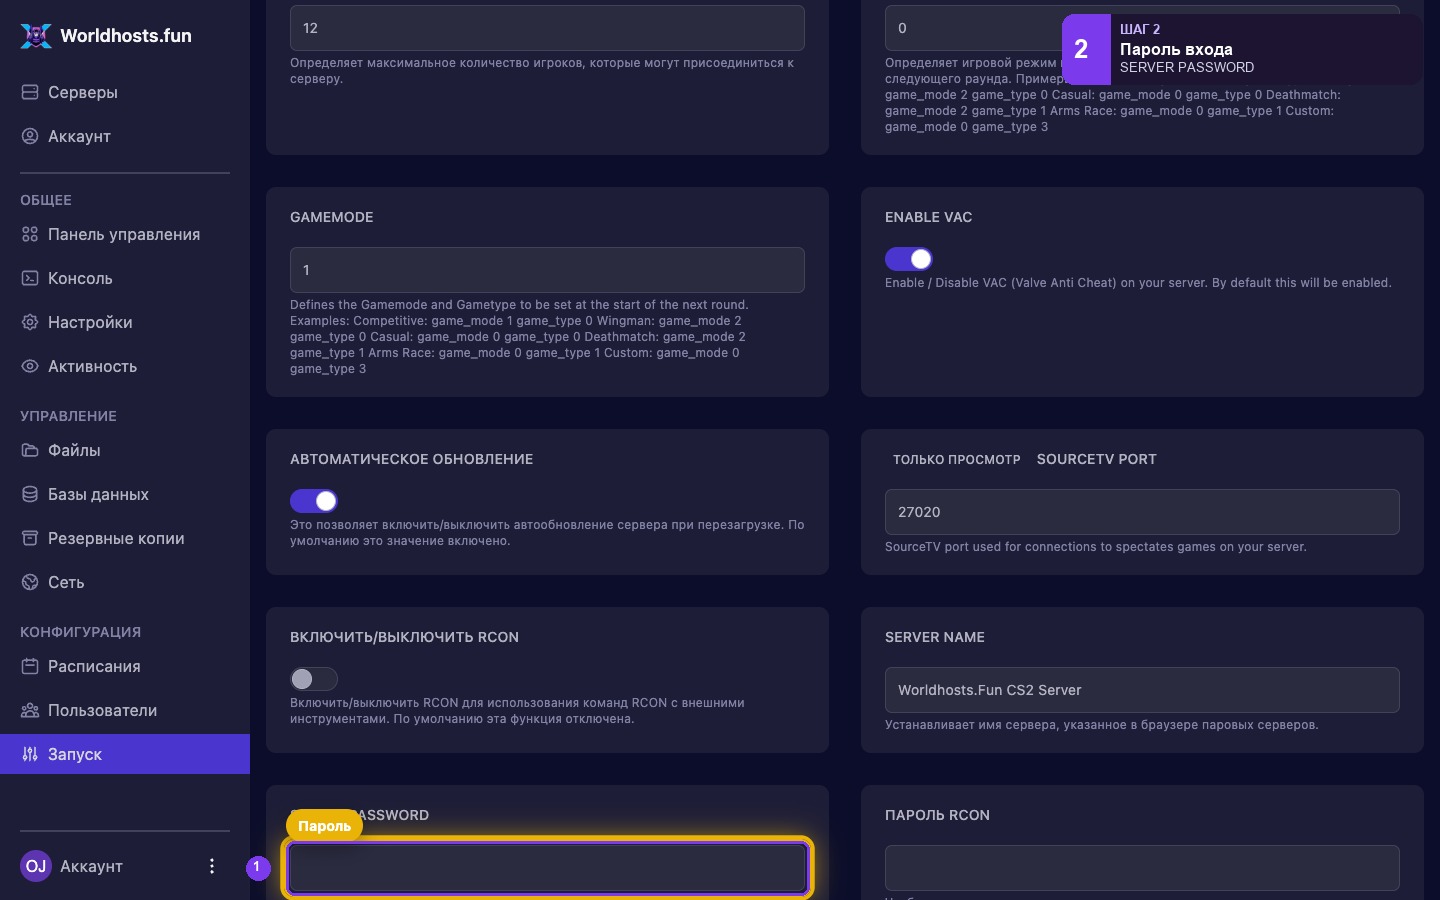
Task: Click the Базы данных database icon
Action: [x=30, y=494]
